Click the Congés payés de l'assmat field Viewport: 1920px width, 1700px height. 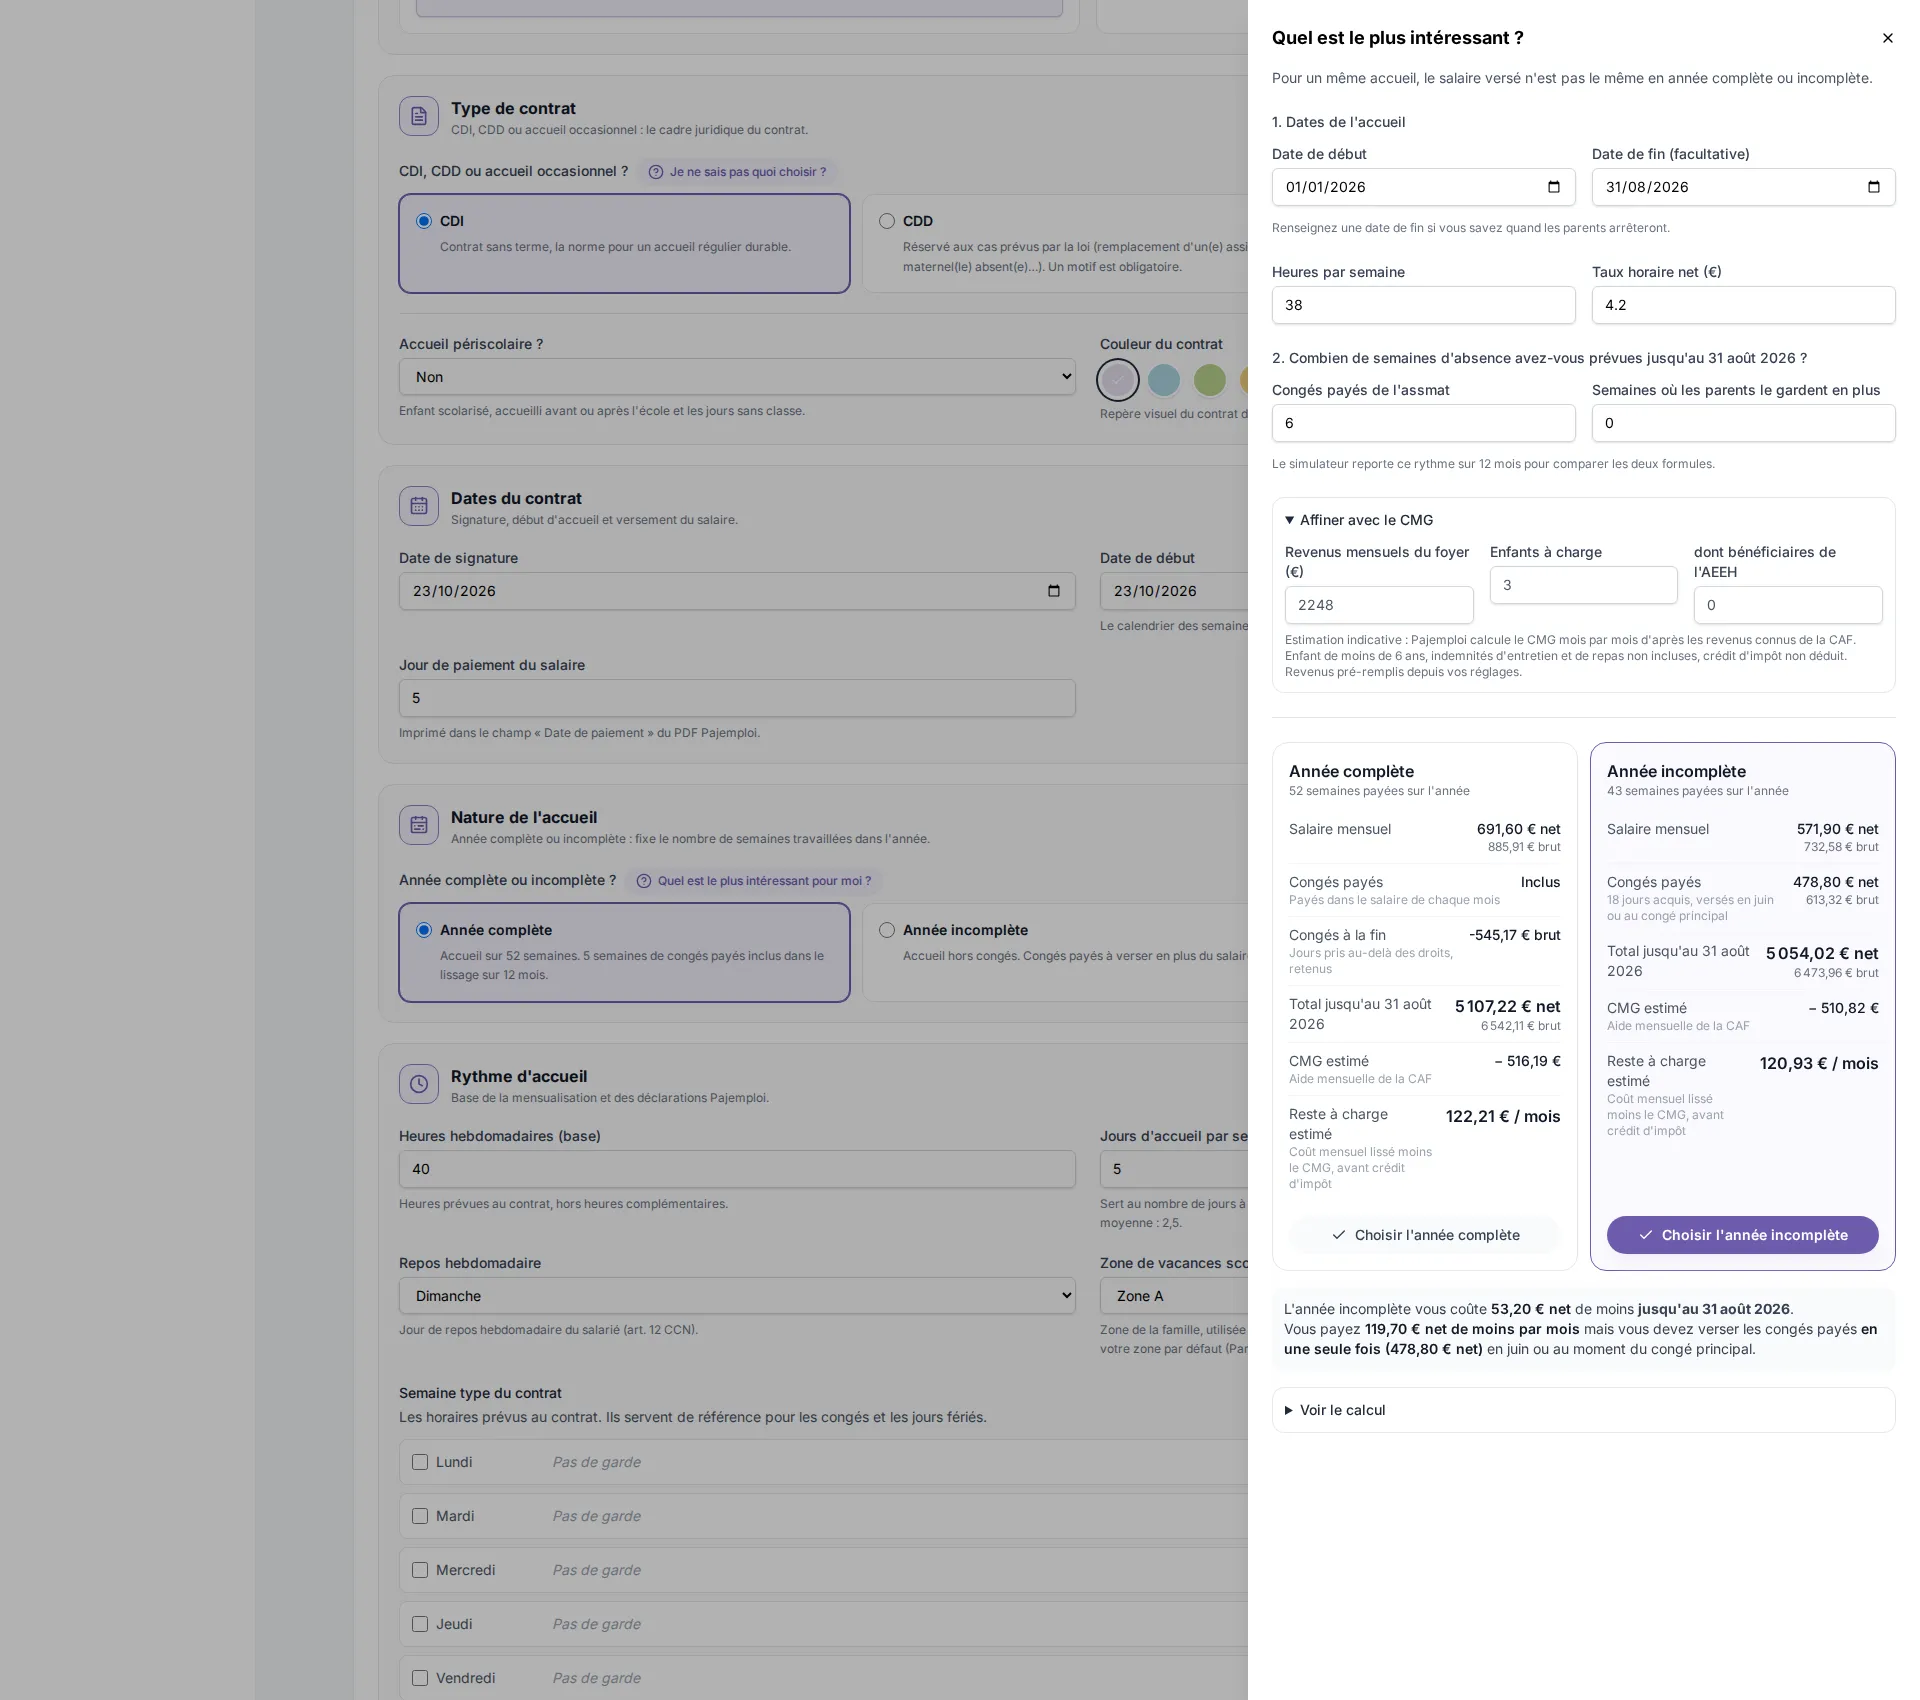1423,423
